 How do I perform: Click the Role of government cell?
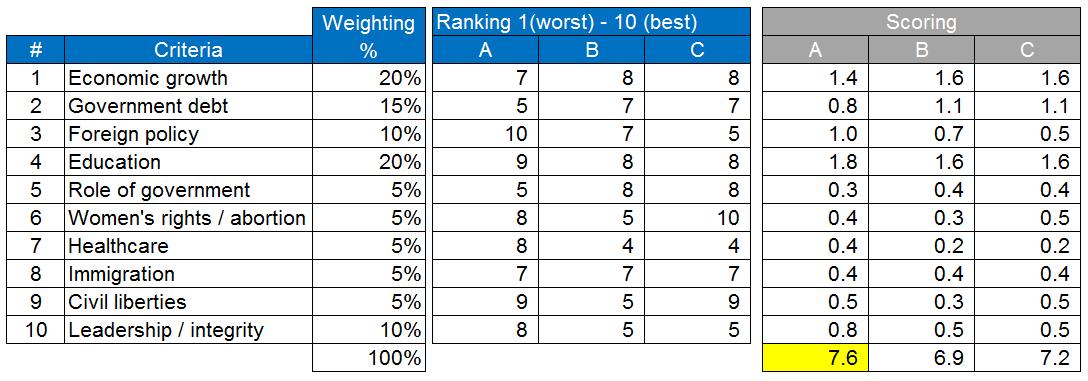[x=188, y=190]
